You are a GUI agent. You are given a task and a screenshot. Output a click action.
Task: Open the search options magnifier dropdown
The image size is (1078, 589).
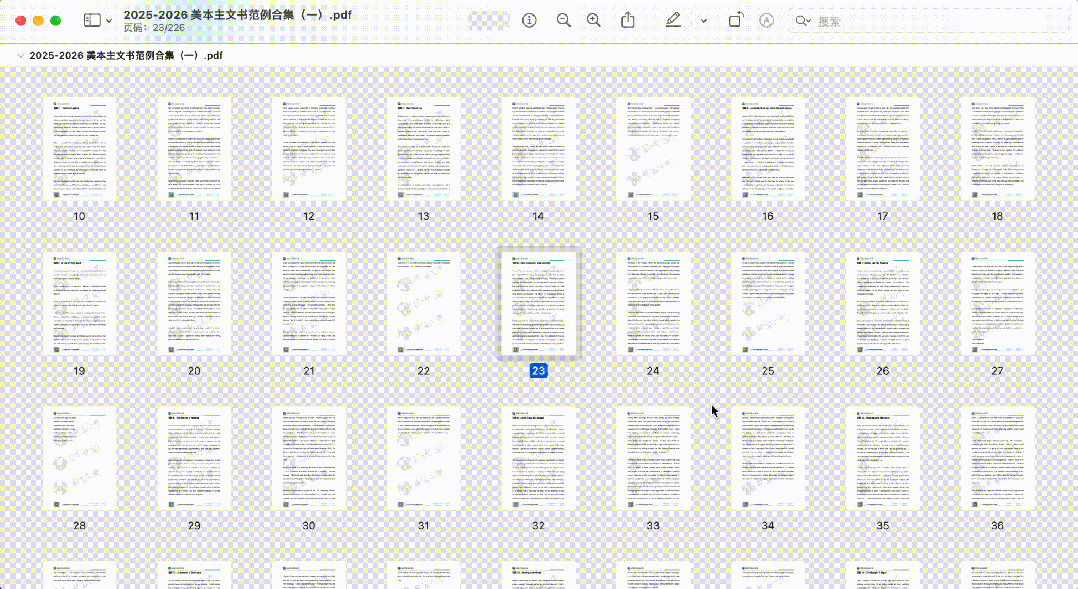pos(803,21)
